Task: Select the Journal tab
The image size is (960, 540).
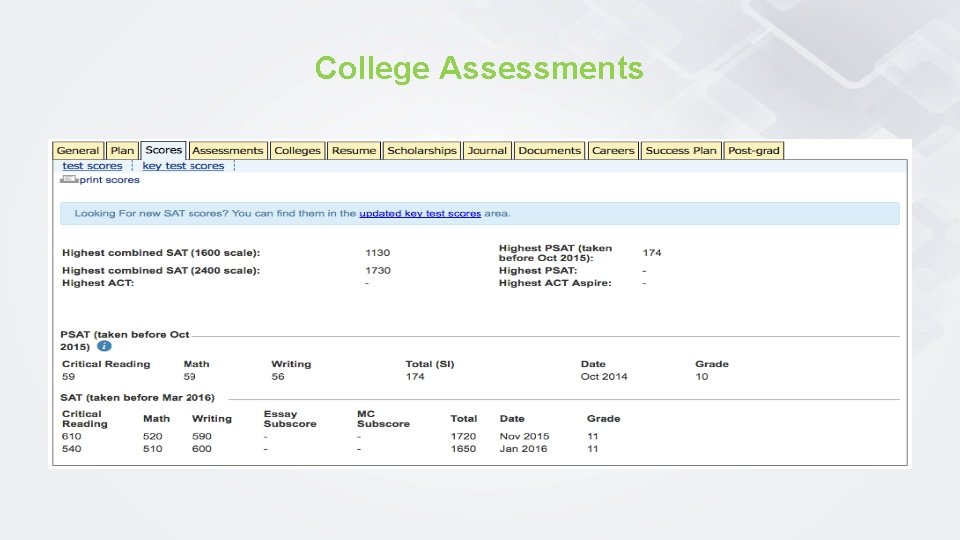Action: [x=487, y=151]
